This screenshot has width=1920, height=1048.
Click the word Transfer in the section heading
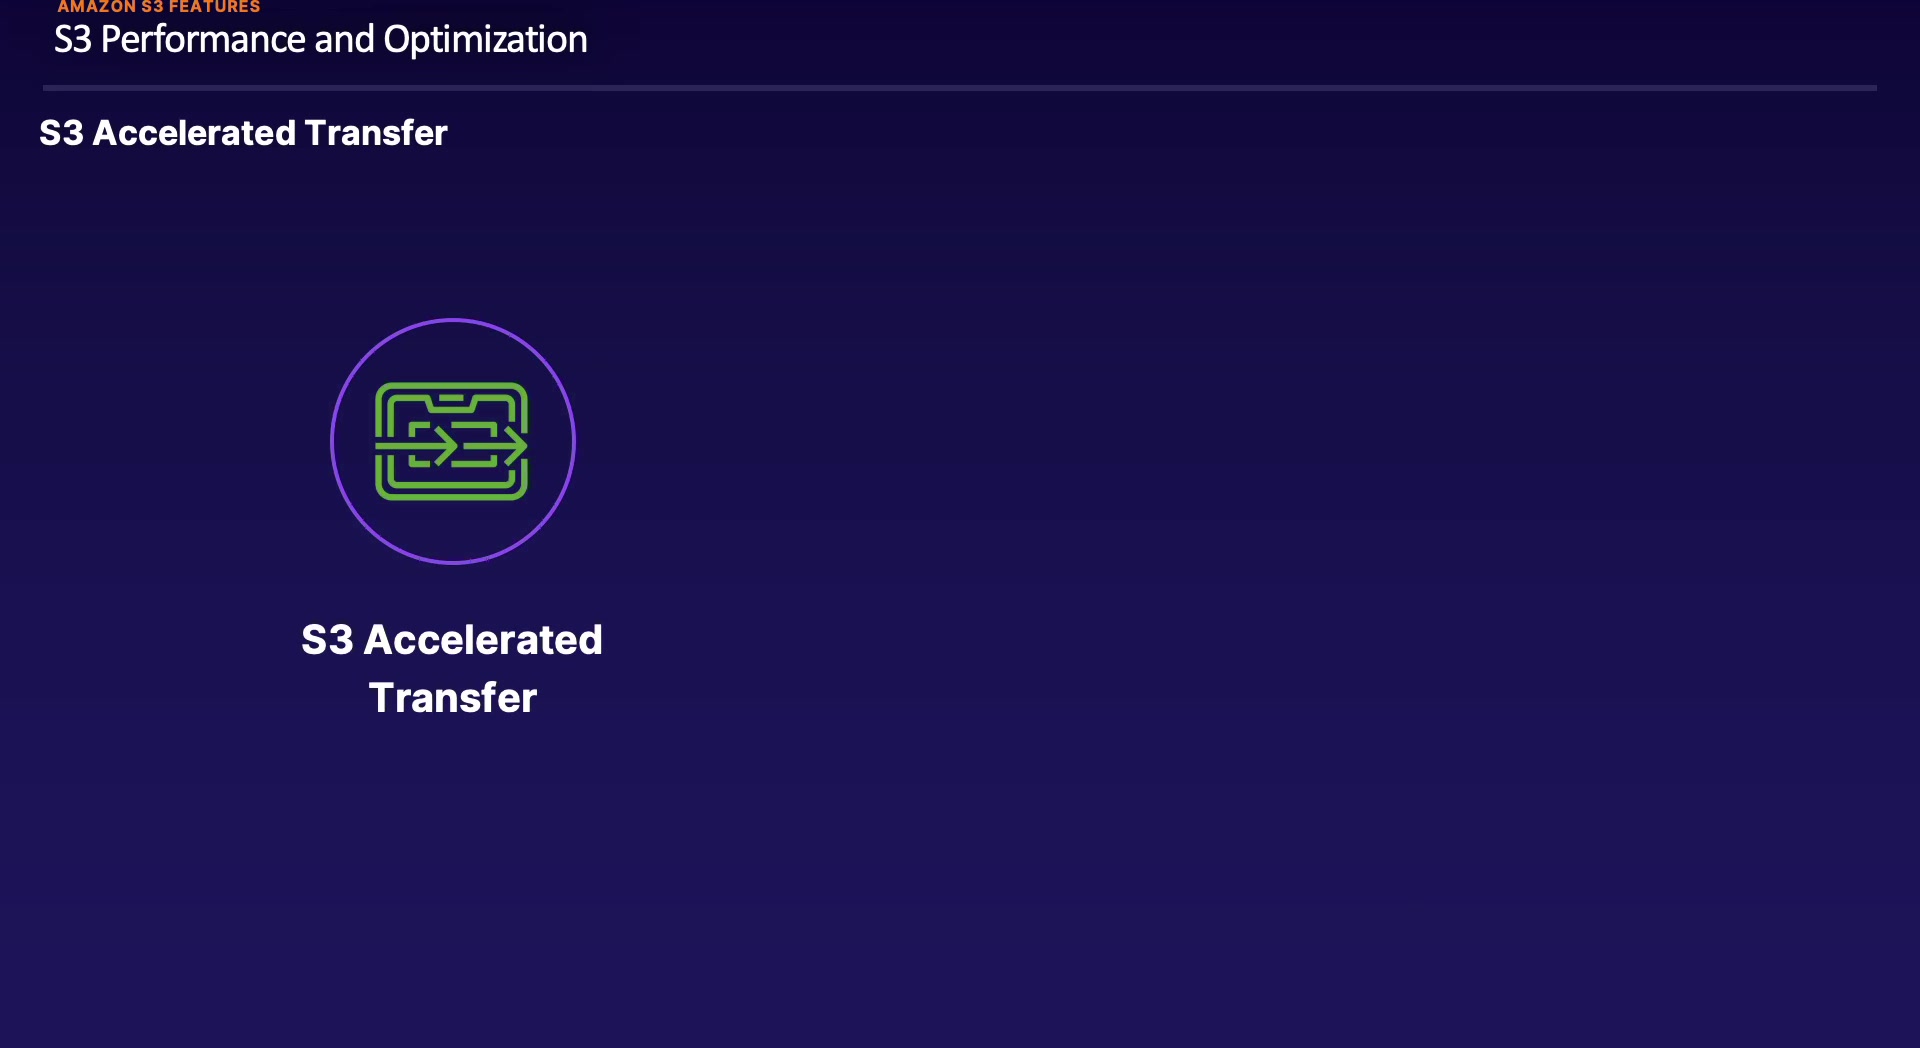pyautogui.click(x=375, y=133)
